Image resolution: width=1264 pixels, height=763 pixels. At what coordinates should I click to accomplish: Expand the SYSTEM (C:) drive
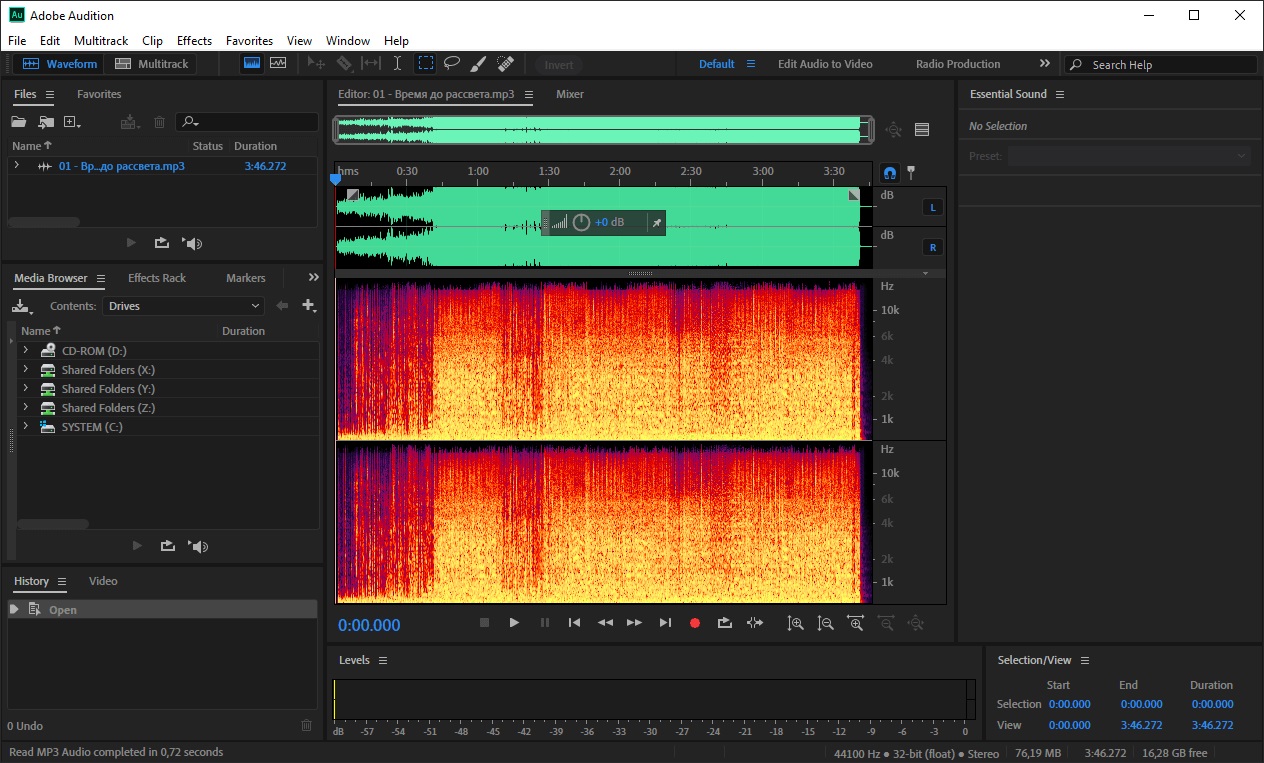coord(25,427)
